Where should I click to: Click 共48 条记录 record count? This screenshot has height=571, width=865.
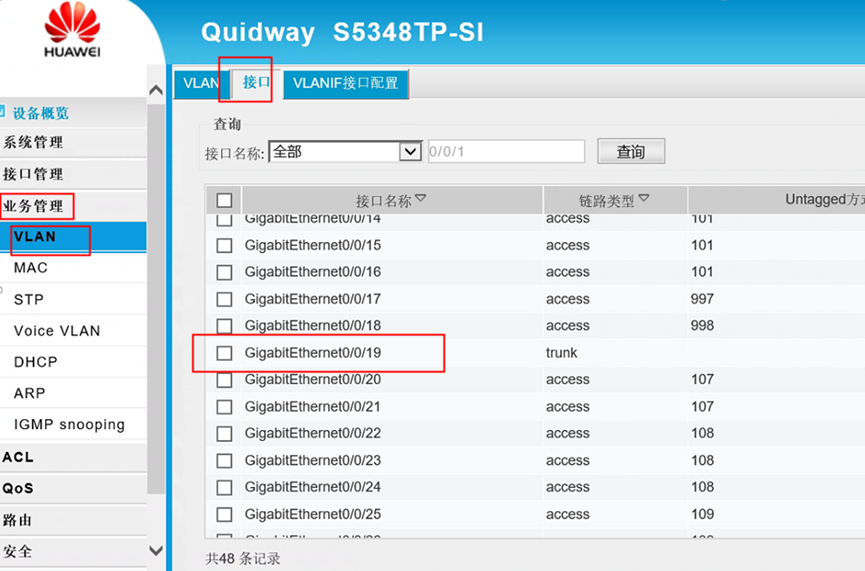coord(243,558)
